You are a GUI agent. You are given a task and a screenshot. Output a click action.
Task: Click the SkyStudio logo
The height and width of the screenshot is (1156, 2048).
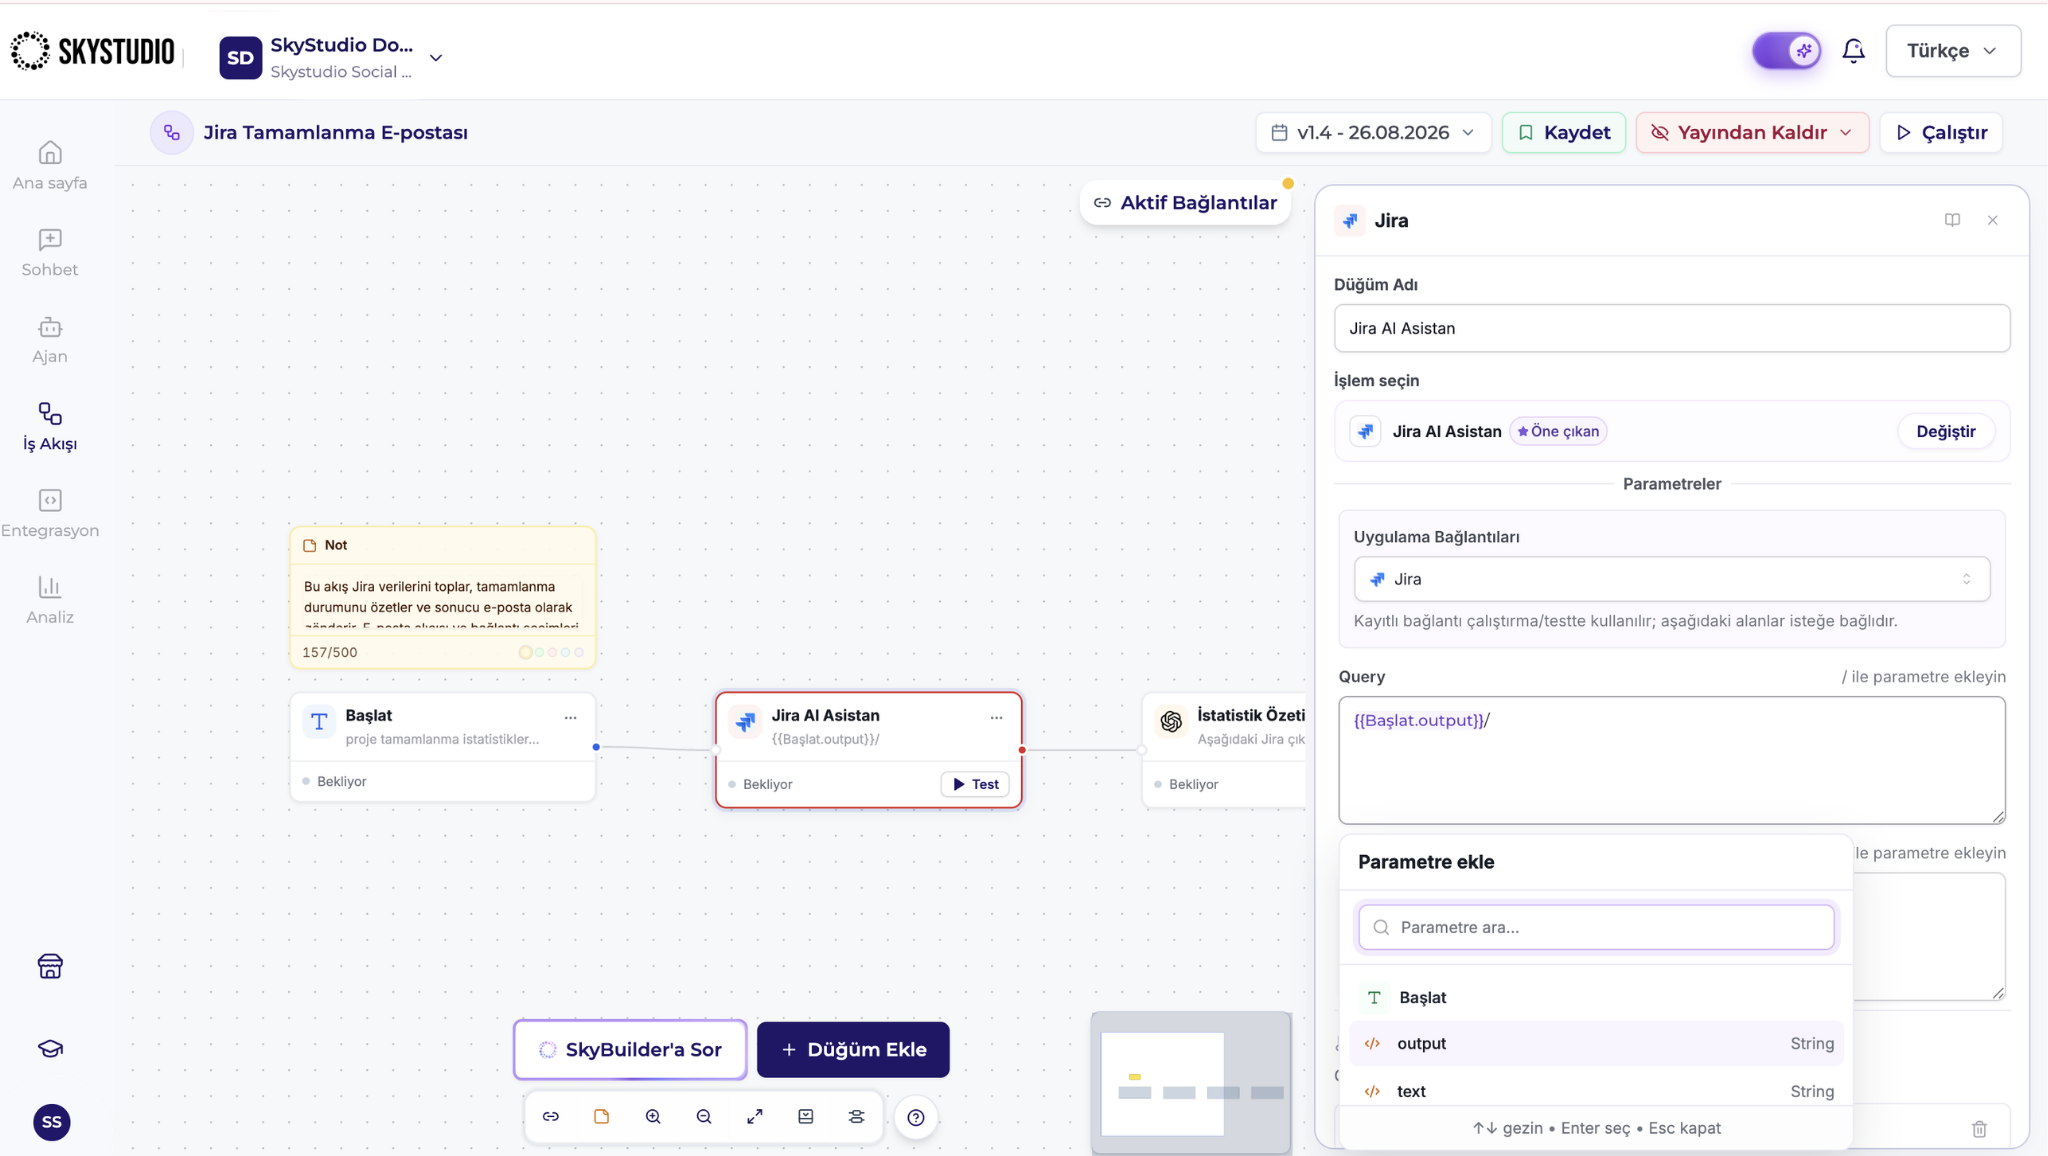pos(93,51)
